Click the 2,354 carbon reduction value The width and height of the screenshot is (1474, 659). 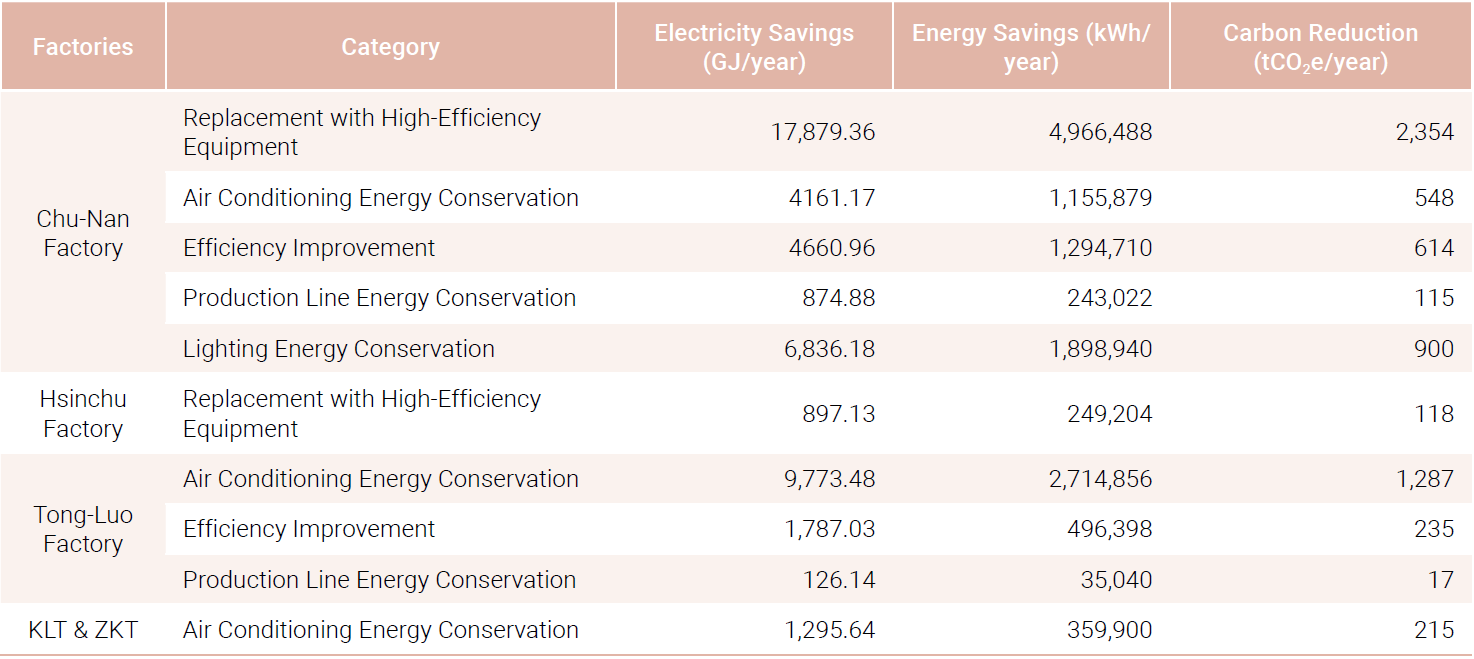pos(1425,132)
